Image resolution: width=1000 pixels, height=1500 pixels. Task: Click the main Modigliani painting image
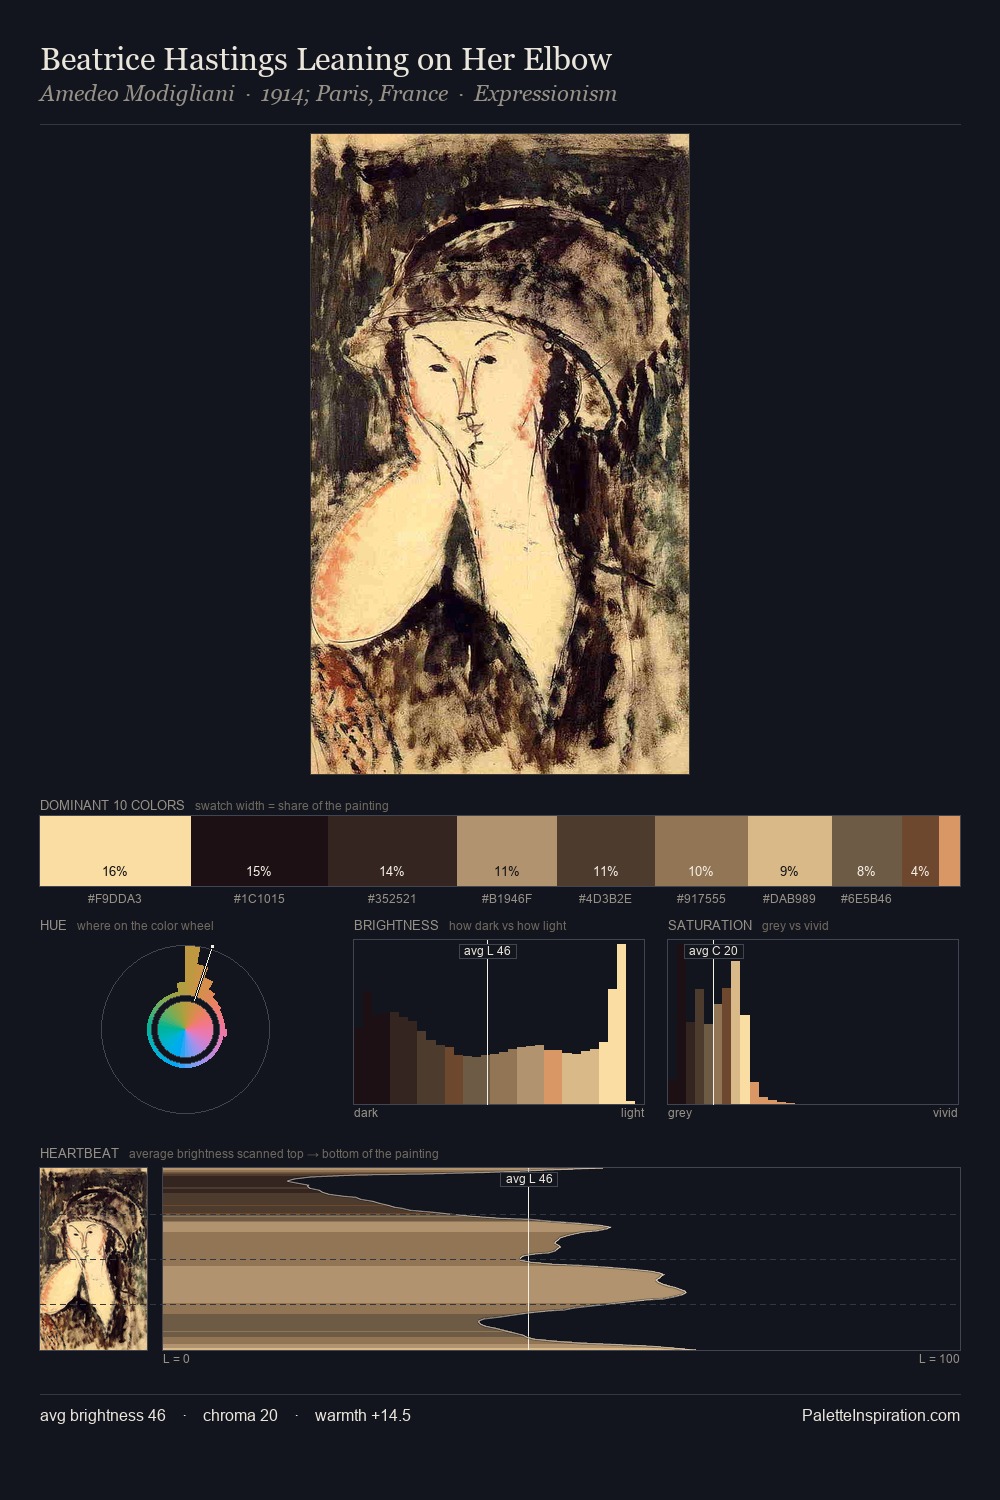click(500, 454)
